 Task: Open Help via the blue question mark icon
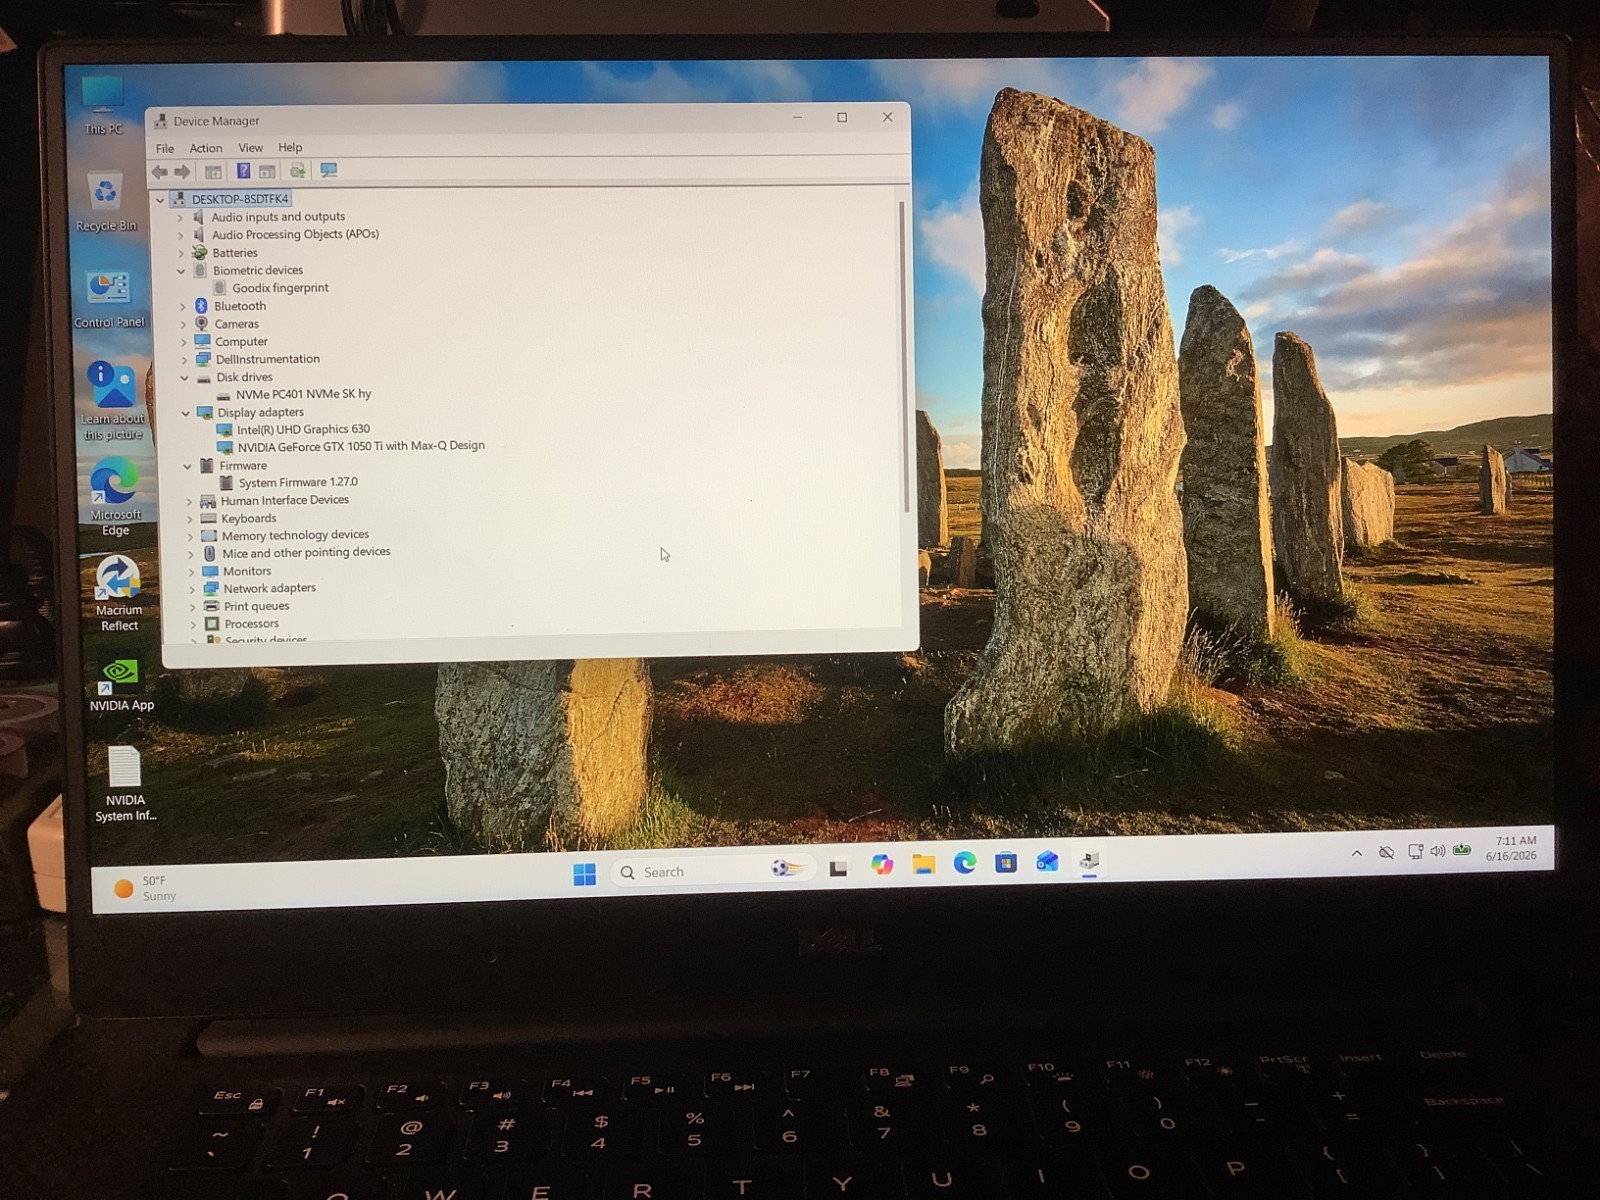pyautogui.click(x=243, y=171)
